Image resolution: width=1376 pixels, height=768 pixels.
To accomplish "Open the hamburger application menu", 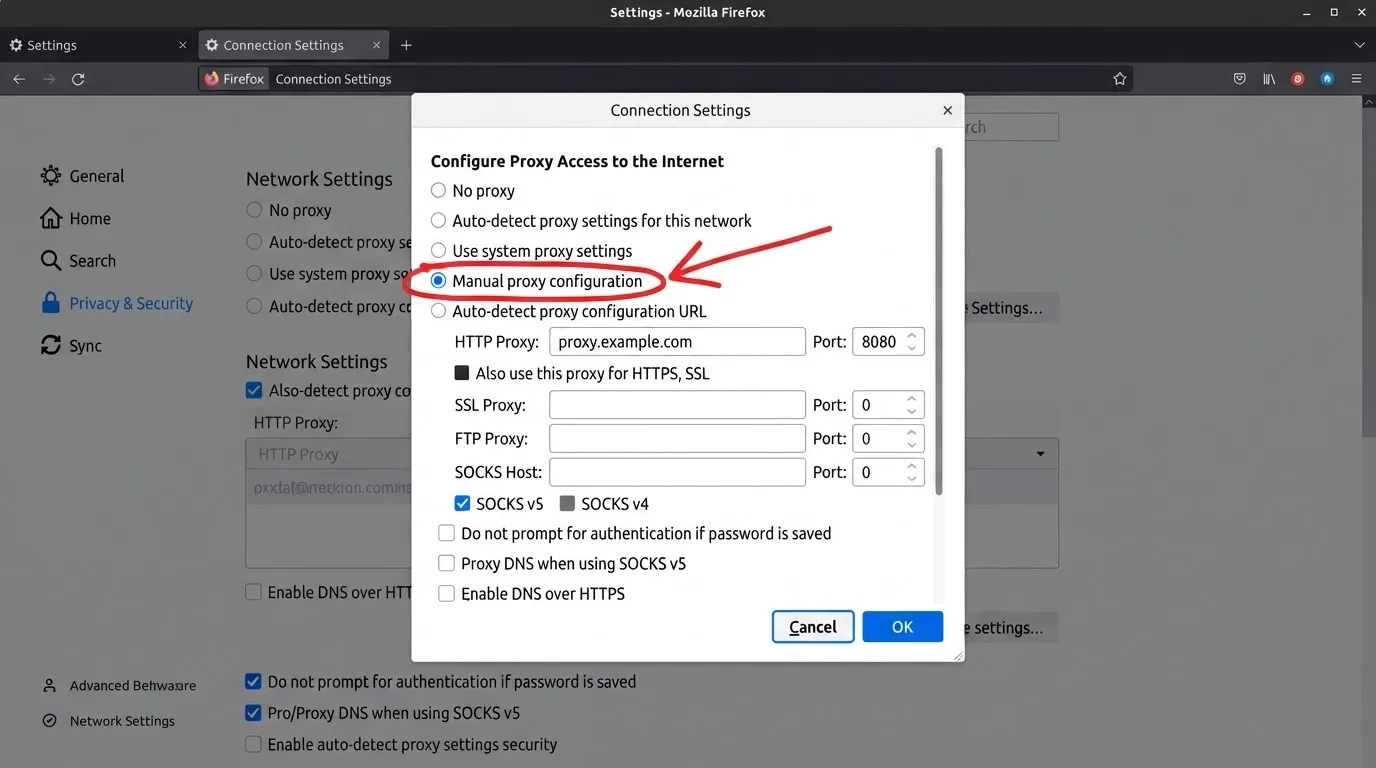I will [1357, 79].
